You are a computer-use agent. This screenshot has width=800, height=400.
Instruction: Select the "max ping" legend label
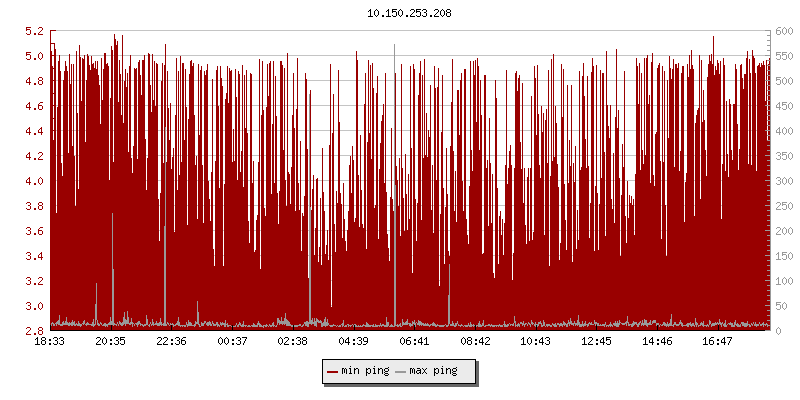point(433,371)
